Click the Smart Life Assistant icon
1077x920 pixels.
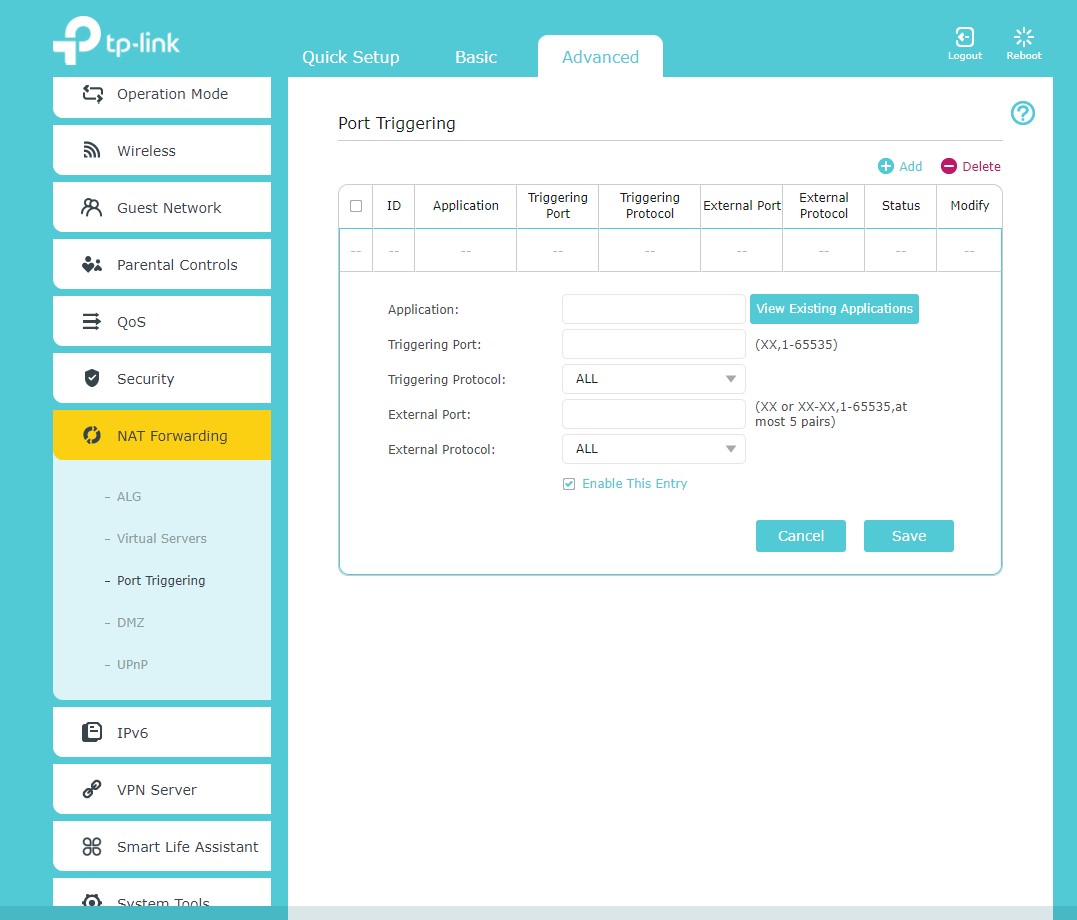coord(91,846)
